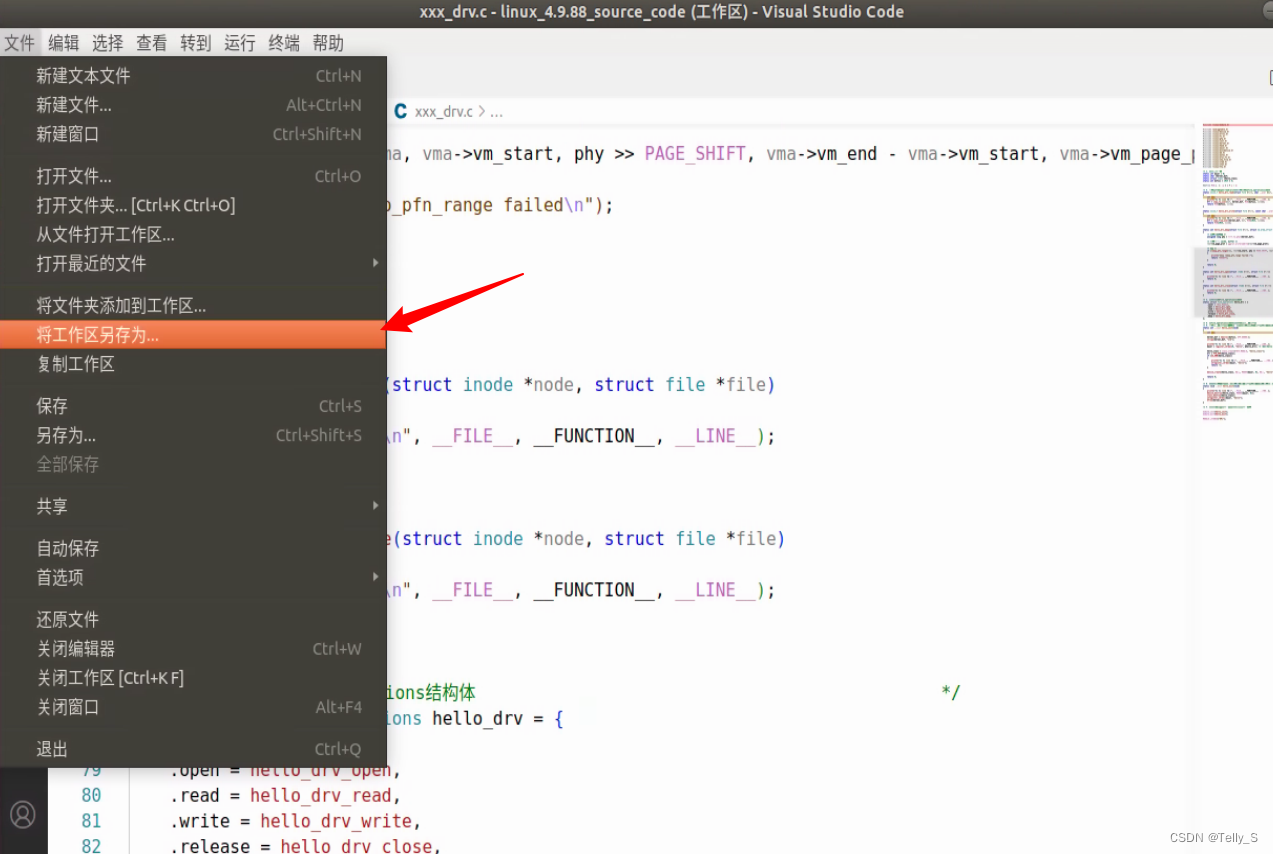Image resolution: width=1273 pixels, height=854 pixels.
Task: Choose 还原文件 menu entry
Action: pos(193,619)
